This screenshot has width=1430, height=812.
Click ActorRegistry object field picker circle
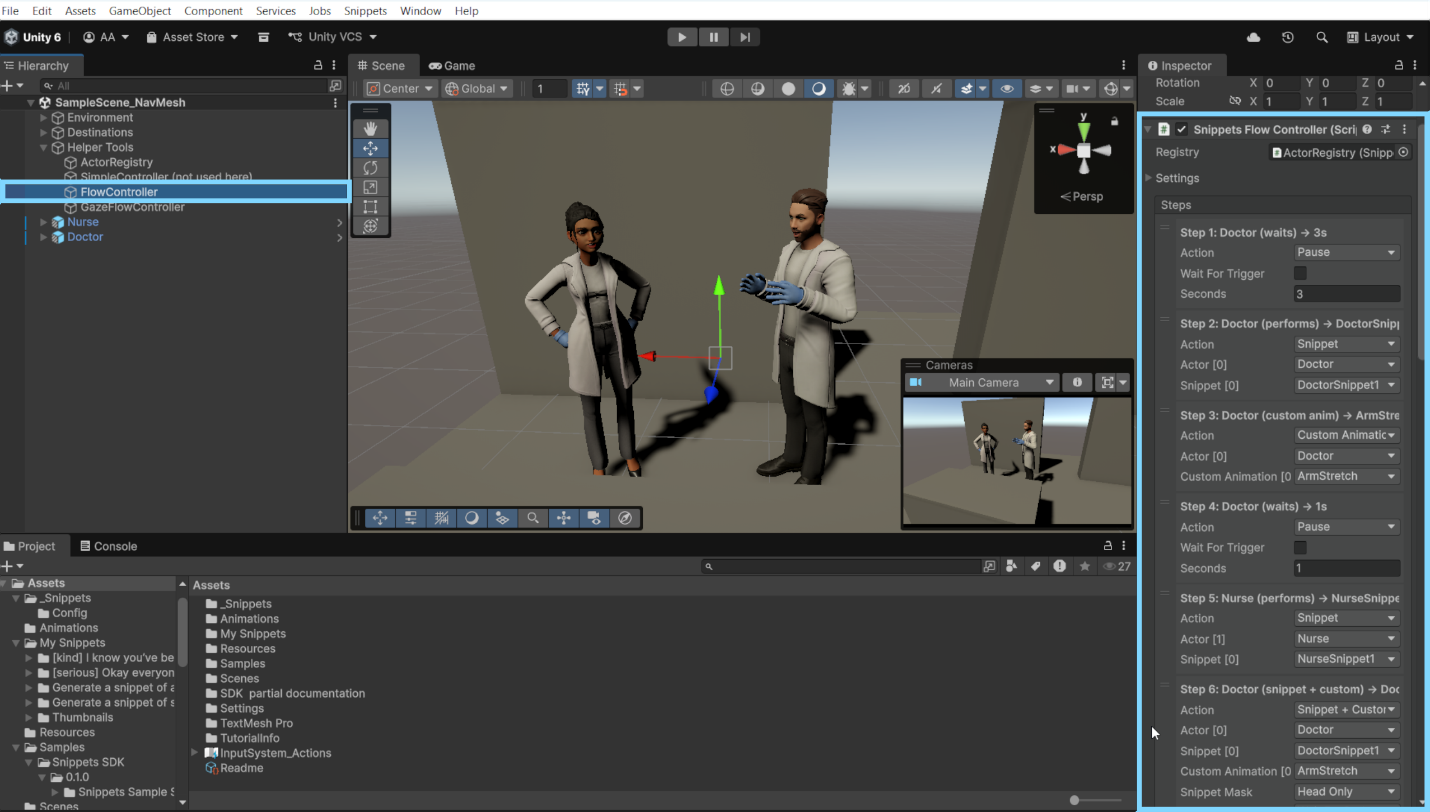pos(1403,152)
